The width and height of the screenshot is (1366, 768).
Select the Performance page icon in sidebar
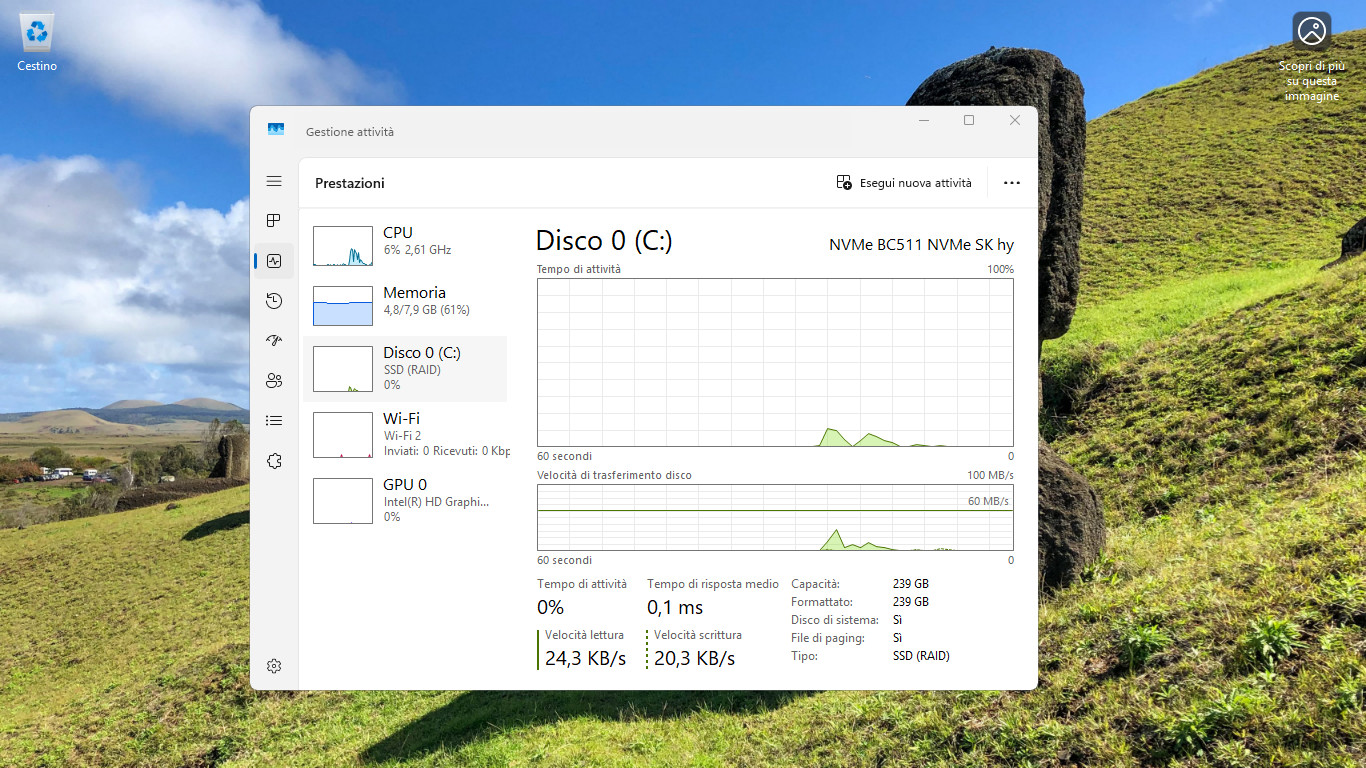tap(274, 261)
